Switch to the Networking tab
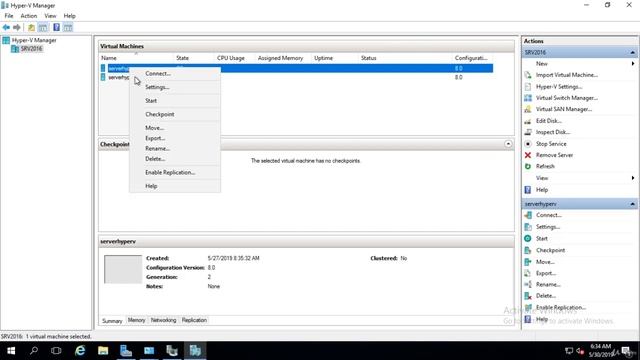640x360 pixels. (x=163, y=320)
